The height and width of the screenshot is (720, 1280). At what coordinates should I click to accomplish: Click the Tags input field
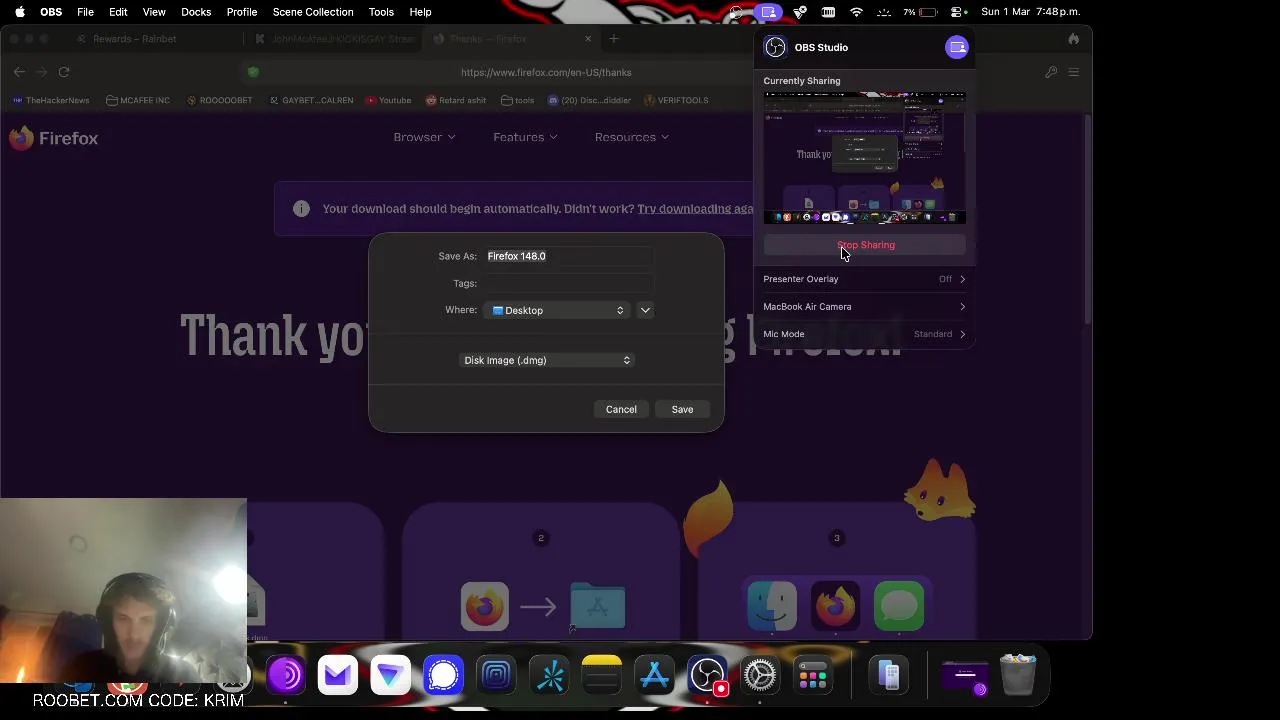click(x=569, y=283)
